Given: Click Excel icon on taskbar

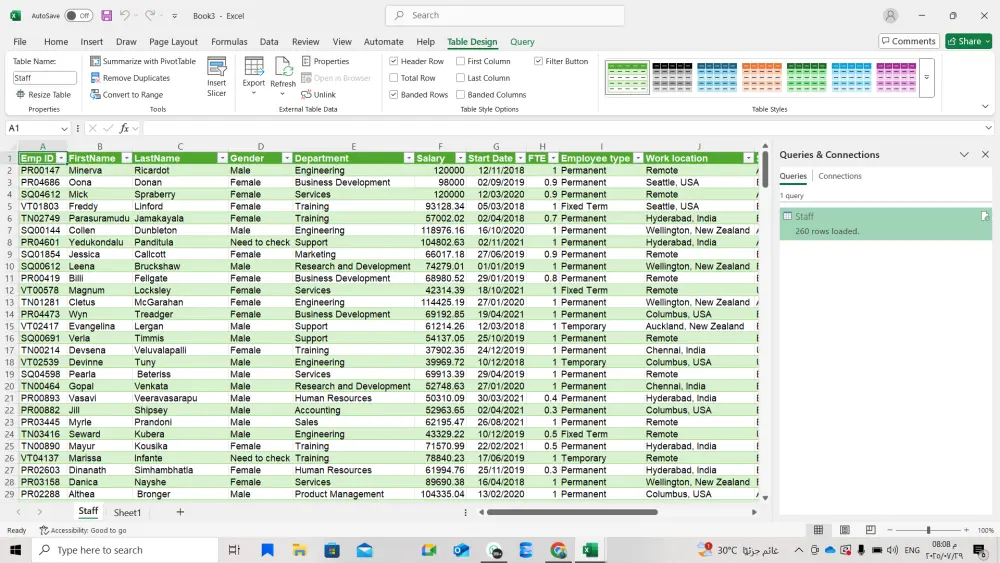Looking at the screenshot, I should pyautogui.click(x=591, y=550).
